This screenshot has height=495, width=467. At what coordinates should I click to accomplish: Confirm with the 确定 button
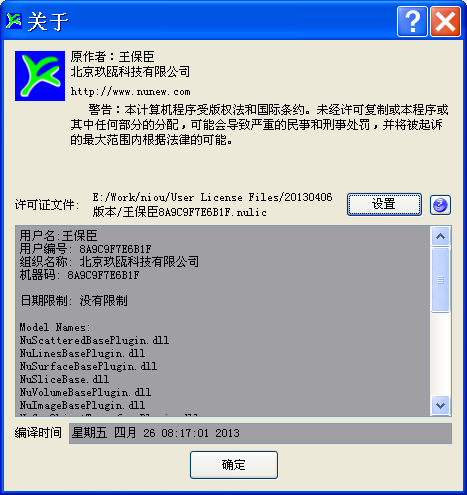(234, 465)
